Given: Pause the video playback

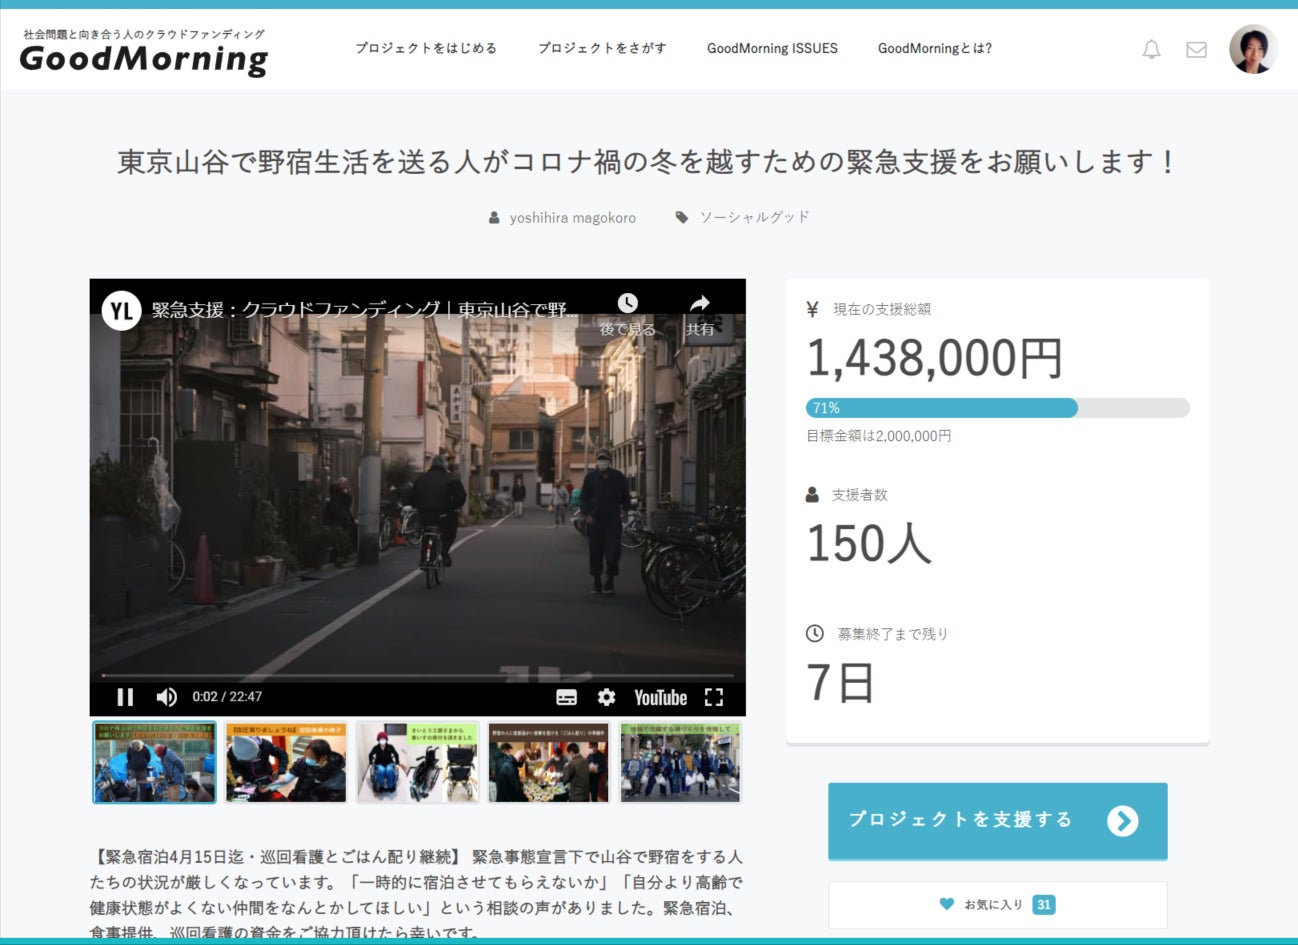Looking at the screenshot, I should click(125, 697).
